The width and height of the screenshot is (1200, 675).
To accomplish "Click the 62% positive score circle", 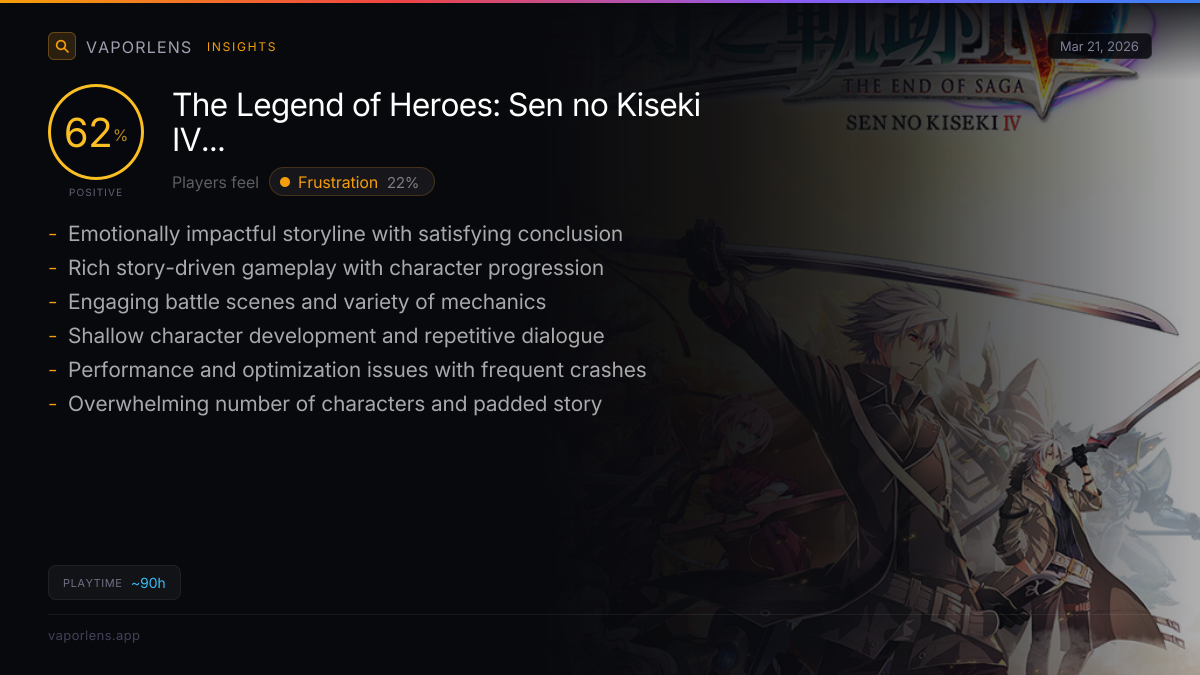I will pos(96,132).
